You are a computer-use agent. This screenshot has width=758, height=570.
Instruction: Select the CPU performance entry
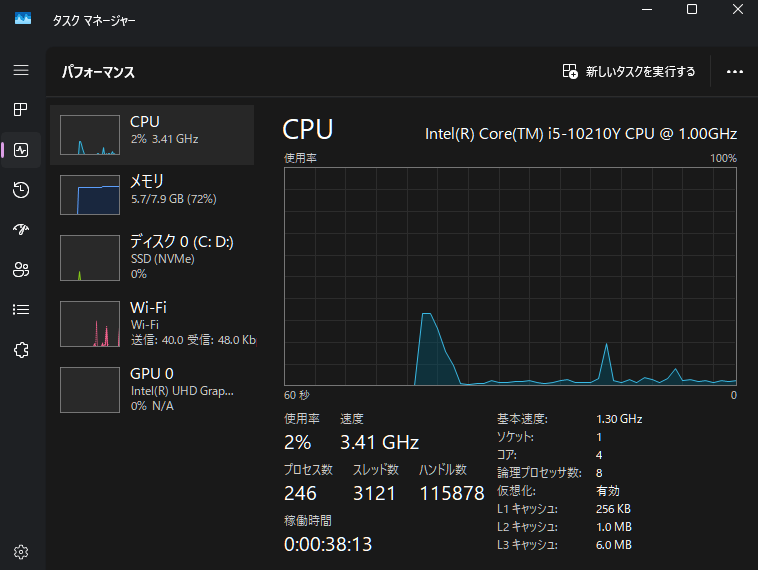coord(152,135)
